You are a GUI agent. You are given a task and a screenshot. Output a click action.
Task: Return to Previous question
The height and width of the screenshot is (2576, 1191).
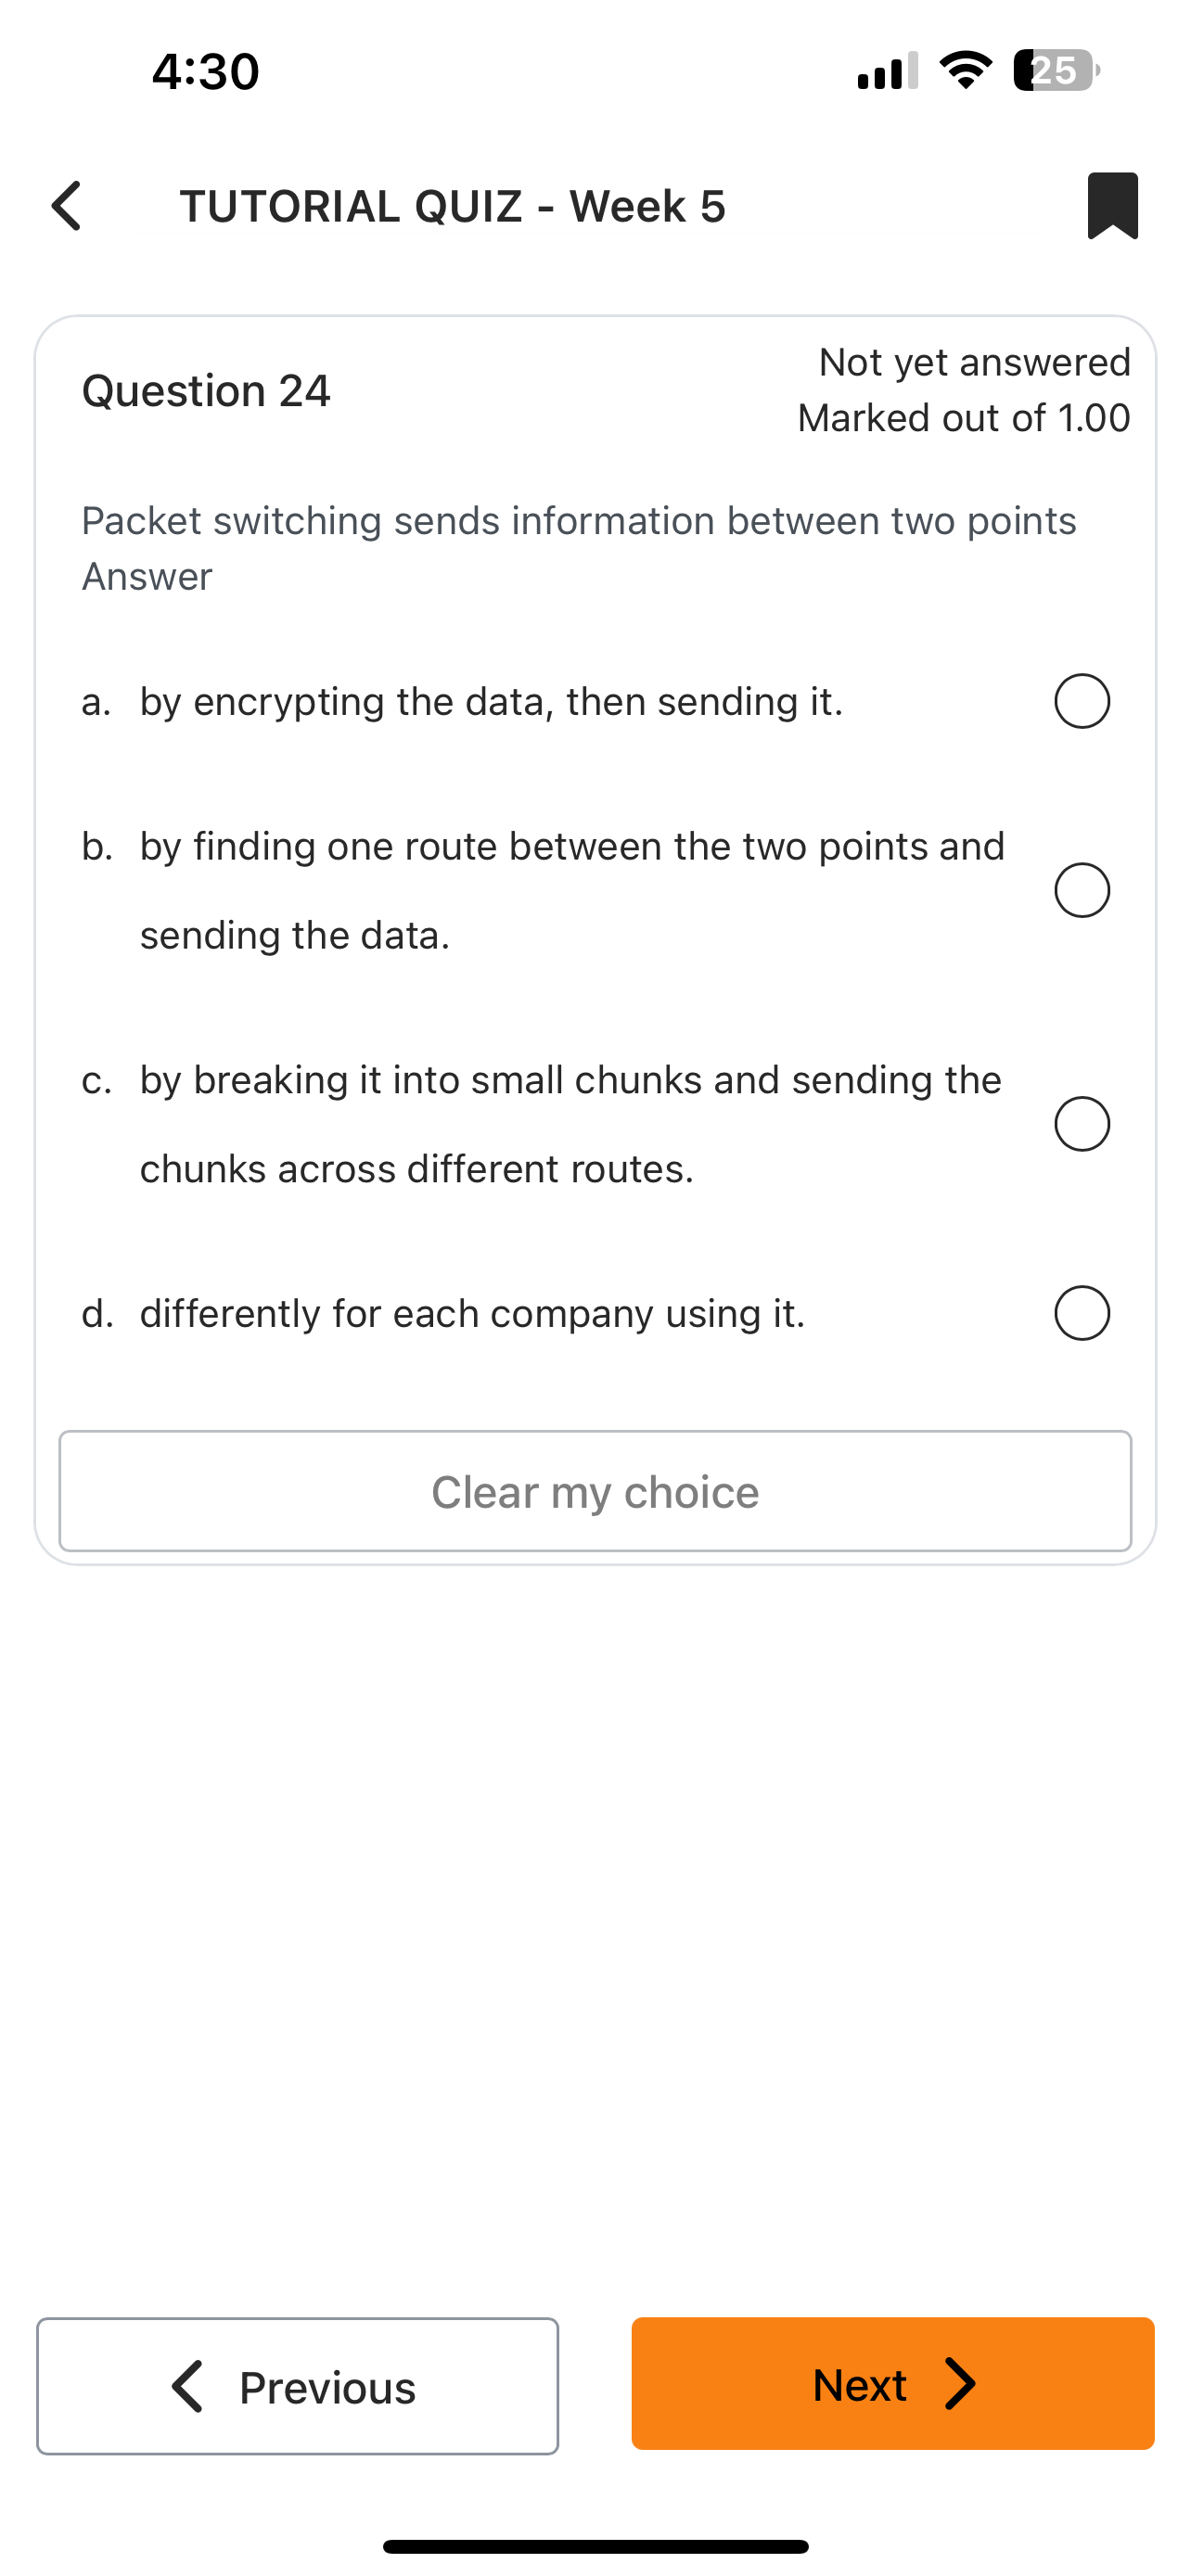(x=297, y=2386)
